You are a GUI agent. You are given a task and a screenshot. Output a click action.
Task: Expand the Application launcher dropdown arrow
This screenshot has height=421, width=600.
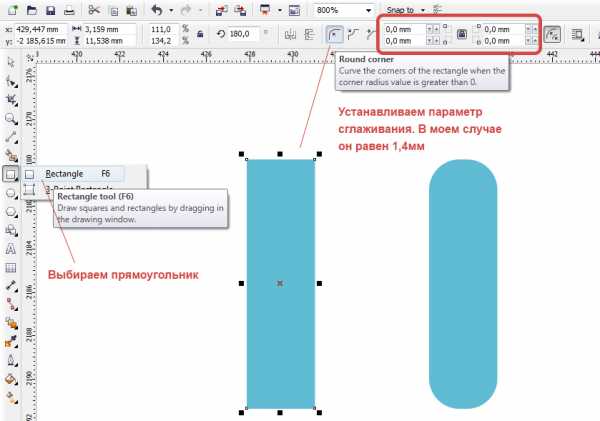coord(280,11)
